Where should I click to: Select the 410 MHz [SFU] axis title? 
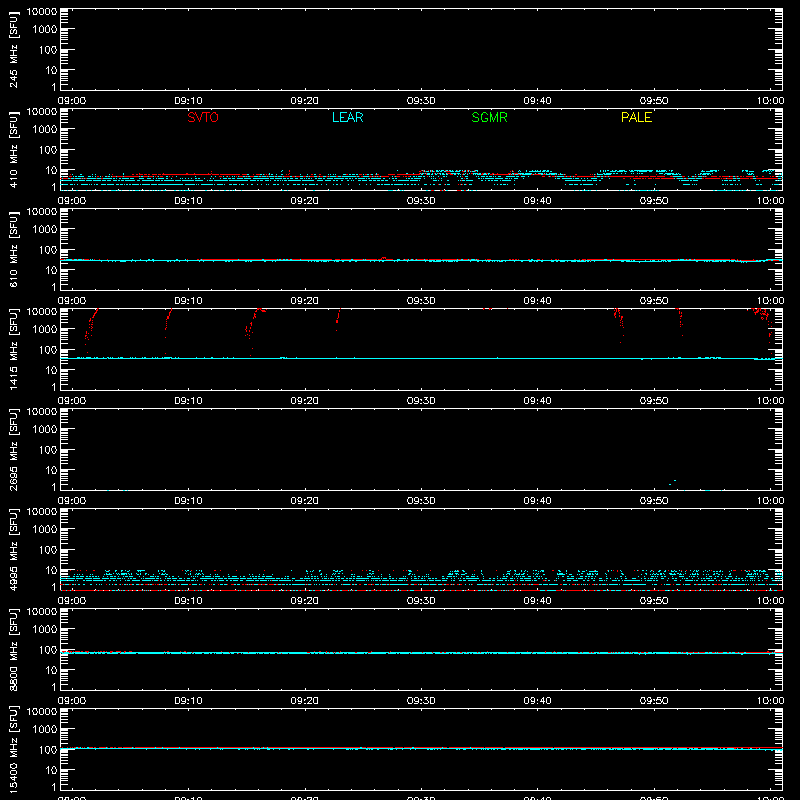pos(13,149)
